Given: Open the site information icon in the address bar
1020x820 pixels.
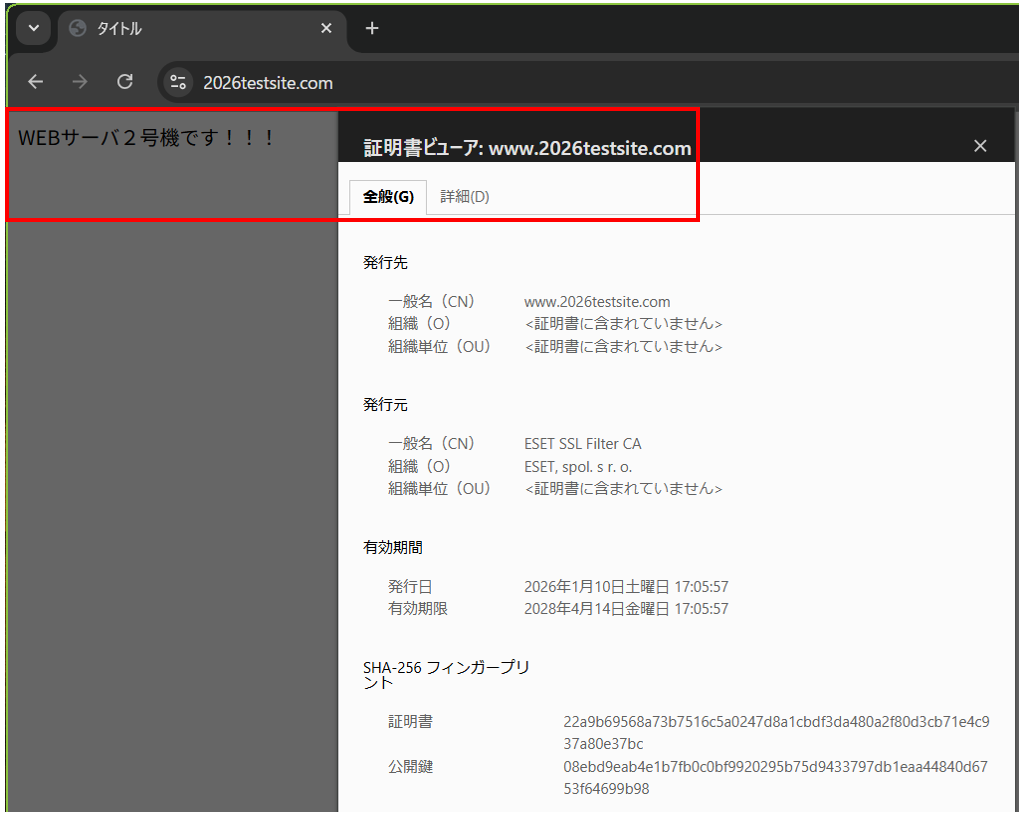Looking at the screenshot, I should click(x=179, y=82).
